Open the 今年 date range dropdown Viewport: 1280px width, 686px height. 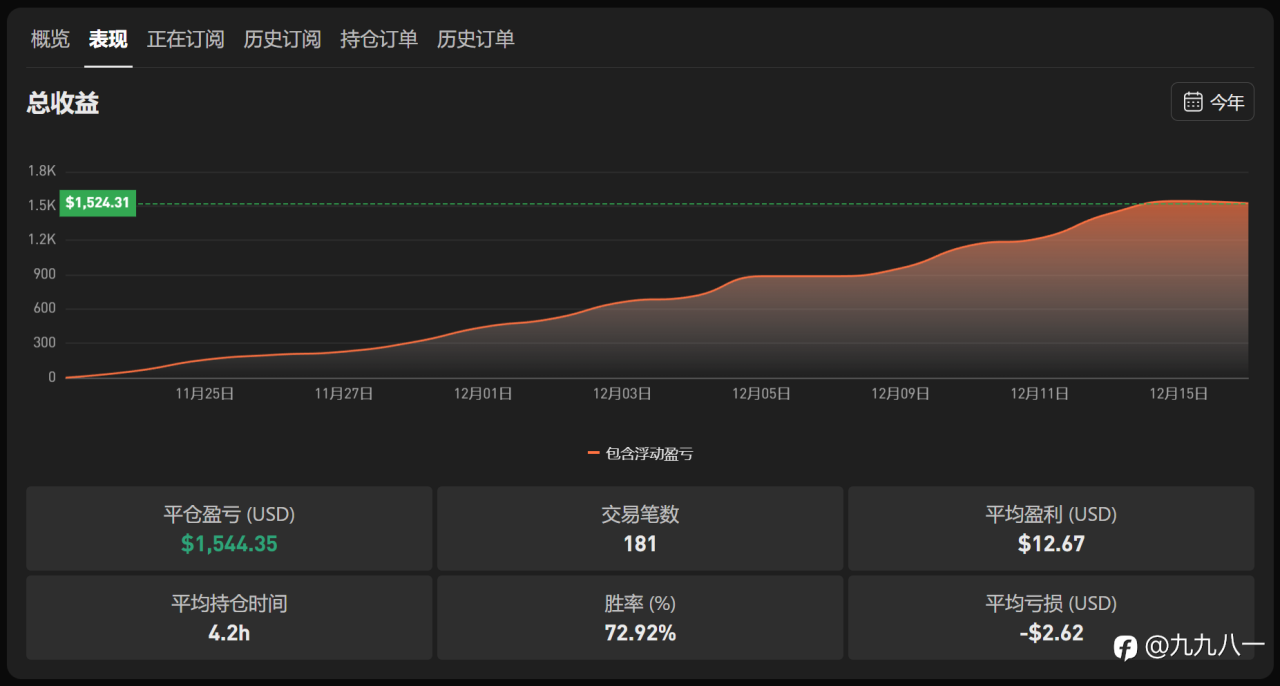click(1212, 101)
